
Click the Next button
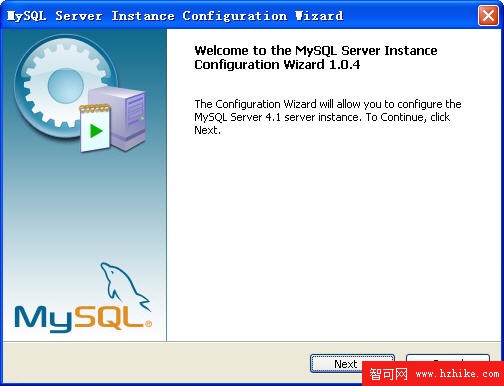[352, 364]
